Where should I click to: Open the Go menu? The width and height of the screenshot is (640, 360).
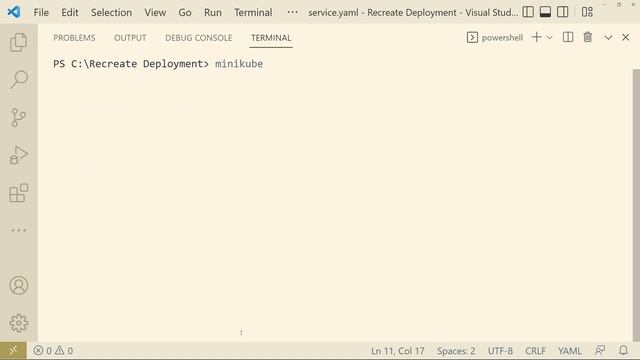(185, 12)
